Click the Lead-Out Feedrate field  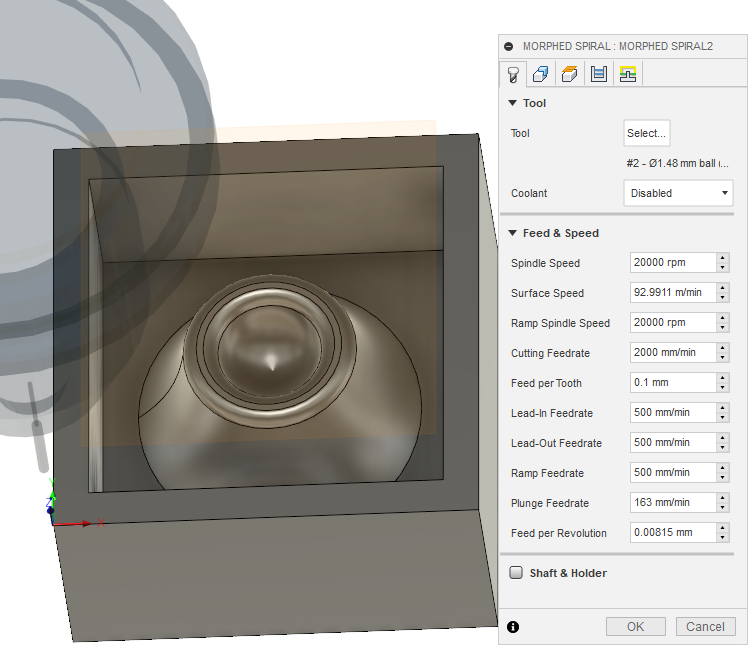(x=673, y=442)
